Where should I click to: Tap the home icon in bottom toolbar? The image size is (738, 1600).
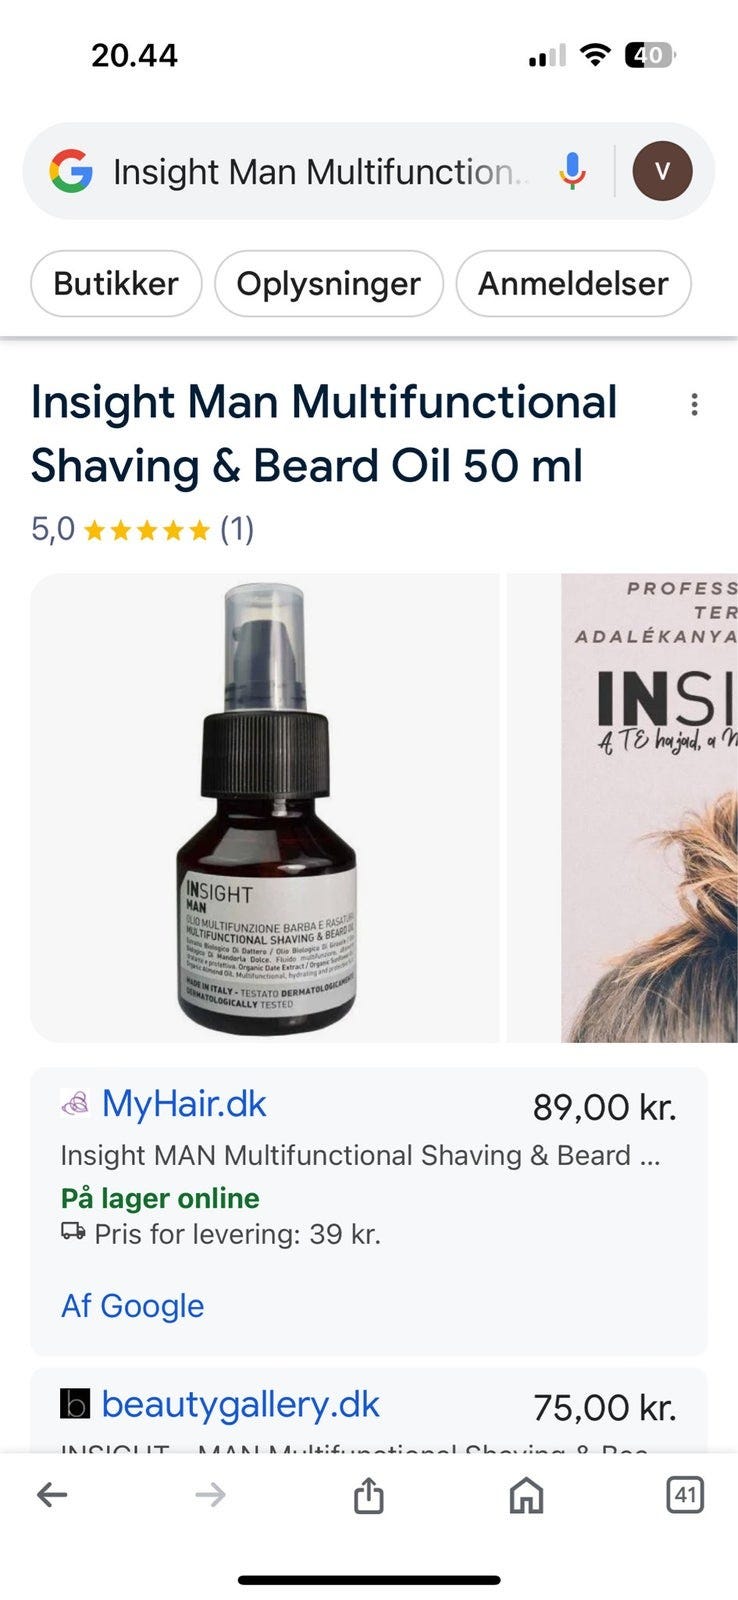coord(526,1495)
